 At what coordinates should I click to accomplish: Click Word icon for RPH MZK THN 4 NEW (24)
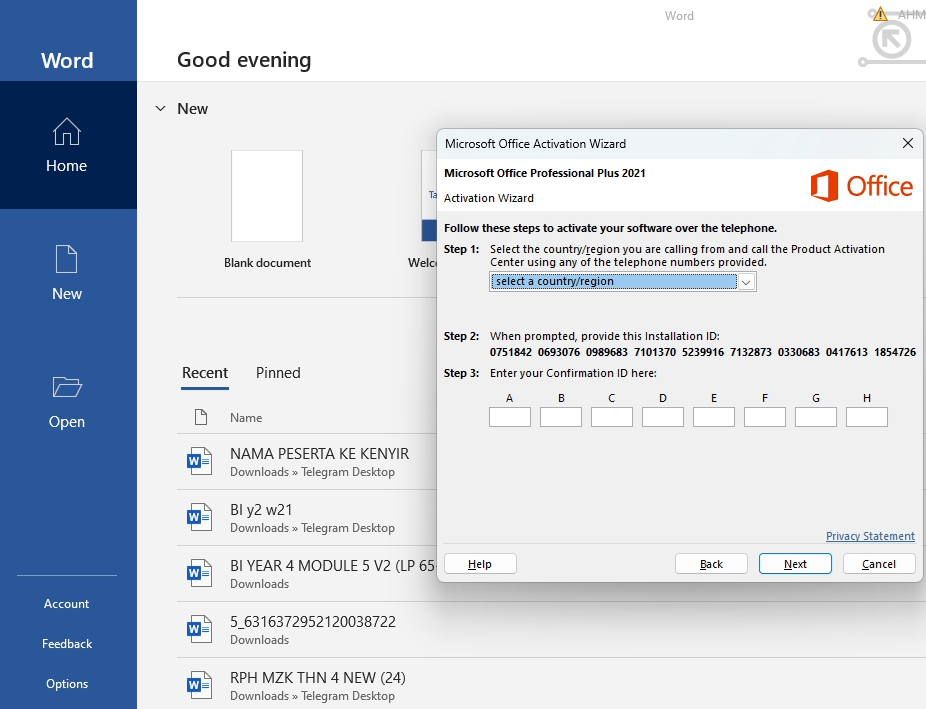tap(199, 685)
